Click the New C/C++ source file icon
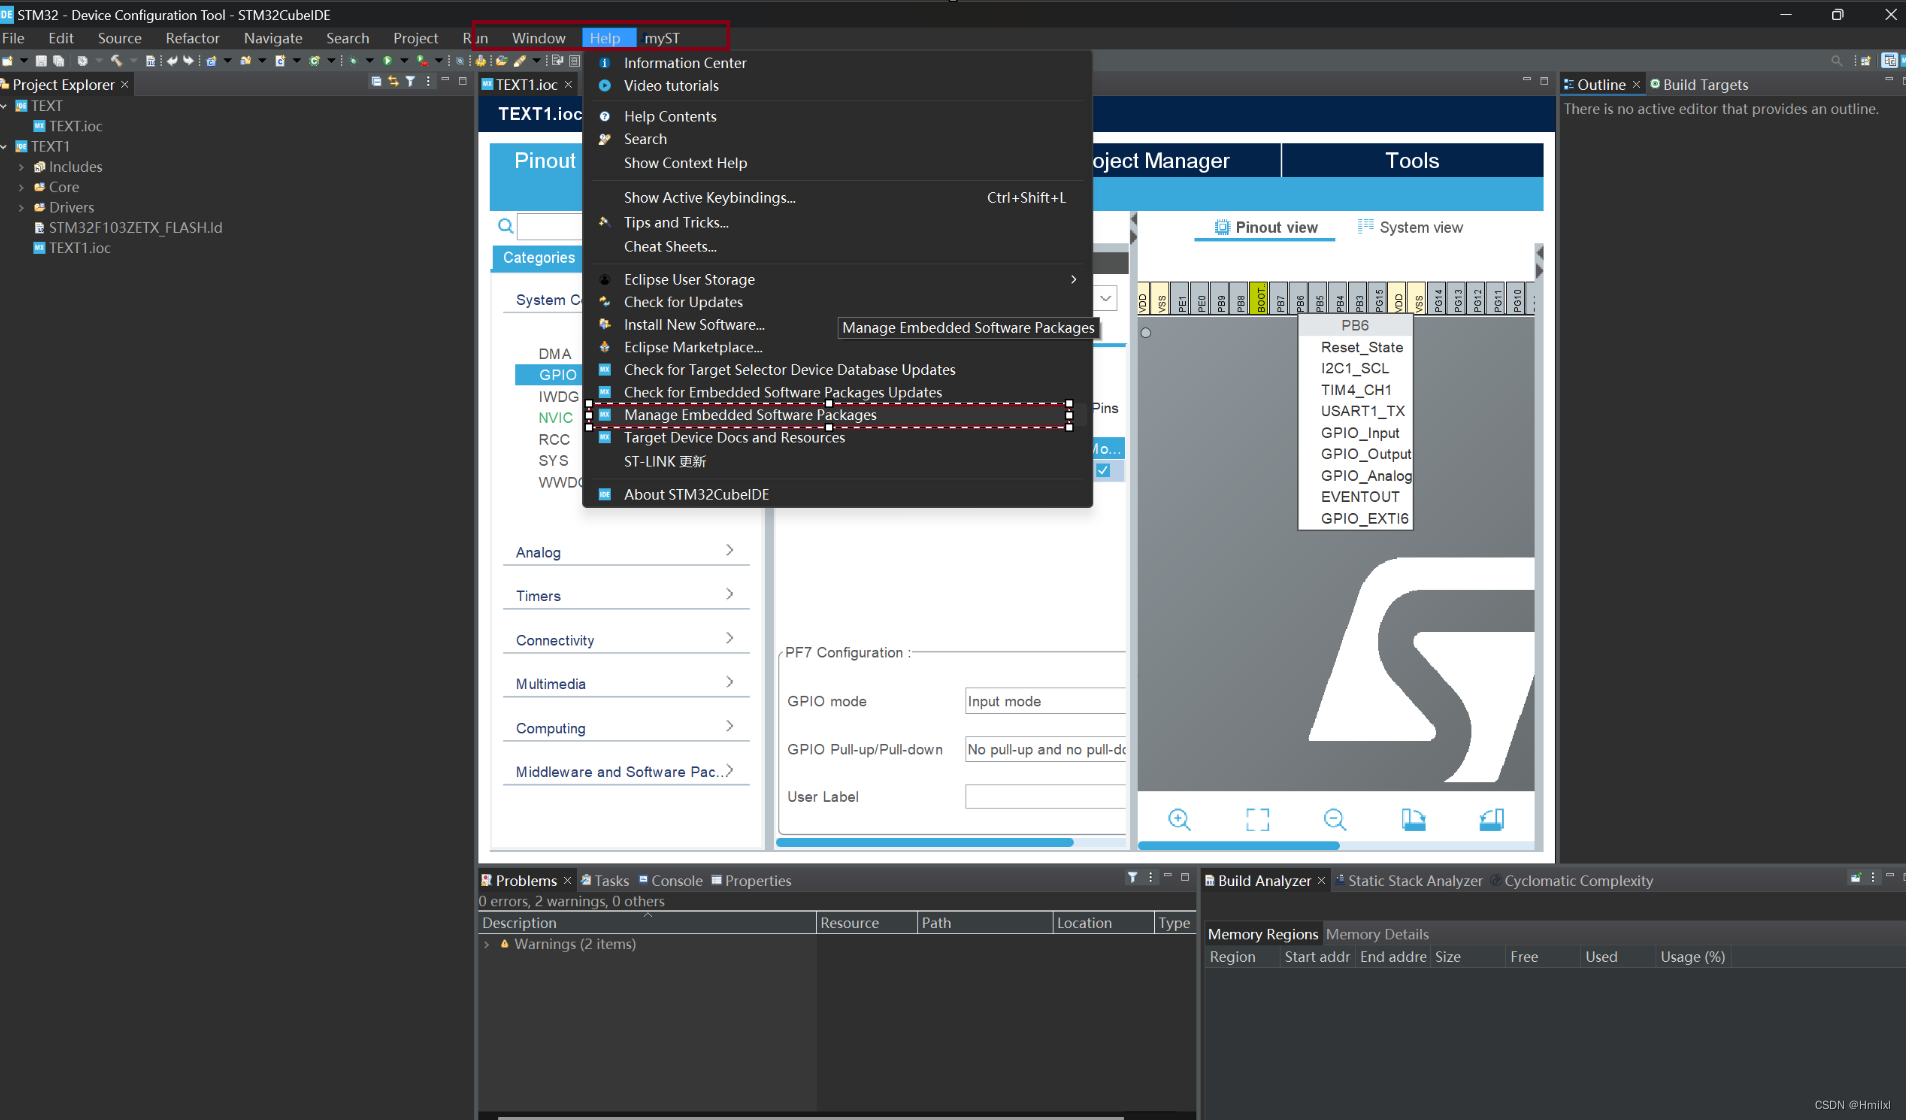Screen dimensions: 1906x1120 tap(280, 61)
